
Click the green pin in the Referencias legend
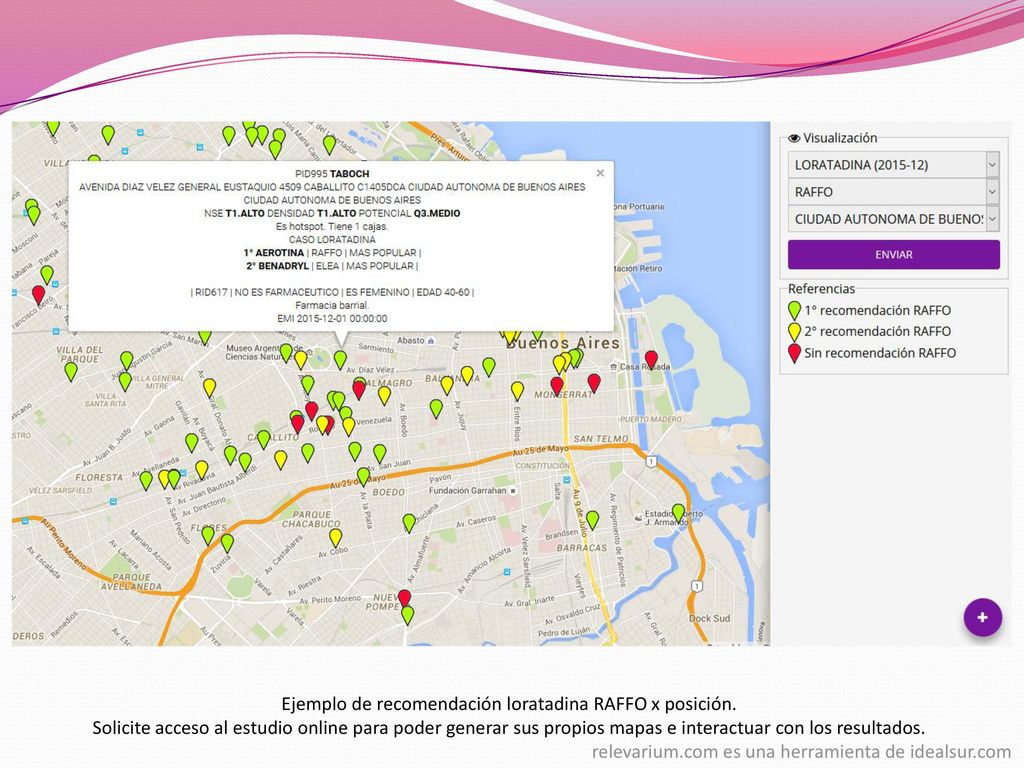click(x=794, y=311)
